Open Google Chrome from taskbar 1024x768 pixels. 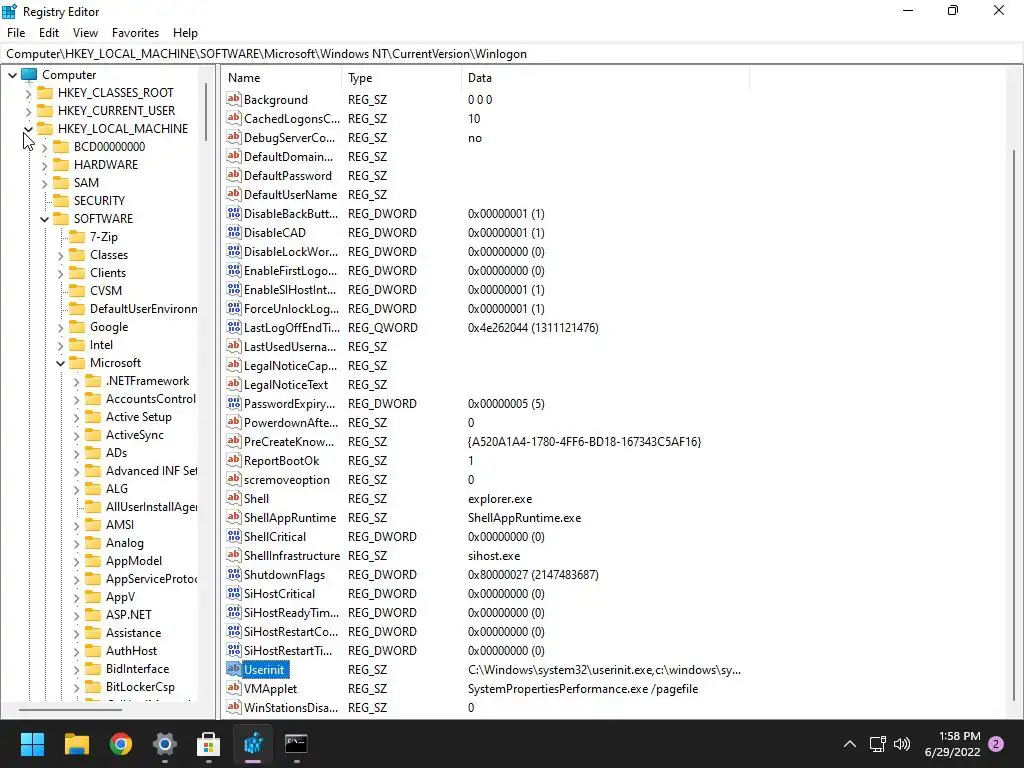pyautogui.click(x=121, y=744)
